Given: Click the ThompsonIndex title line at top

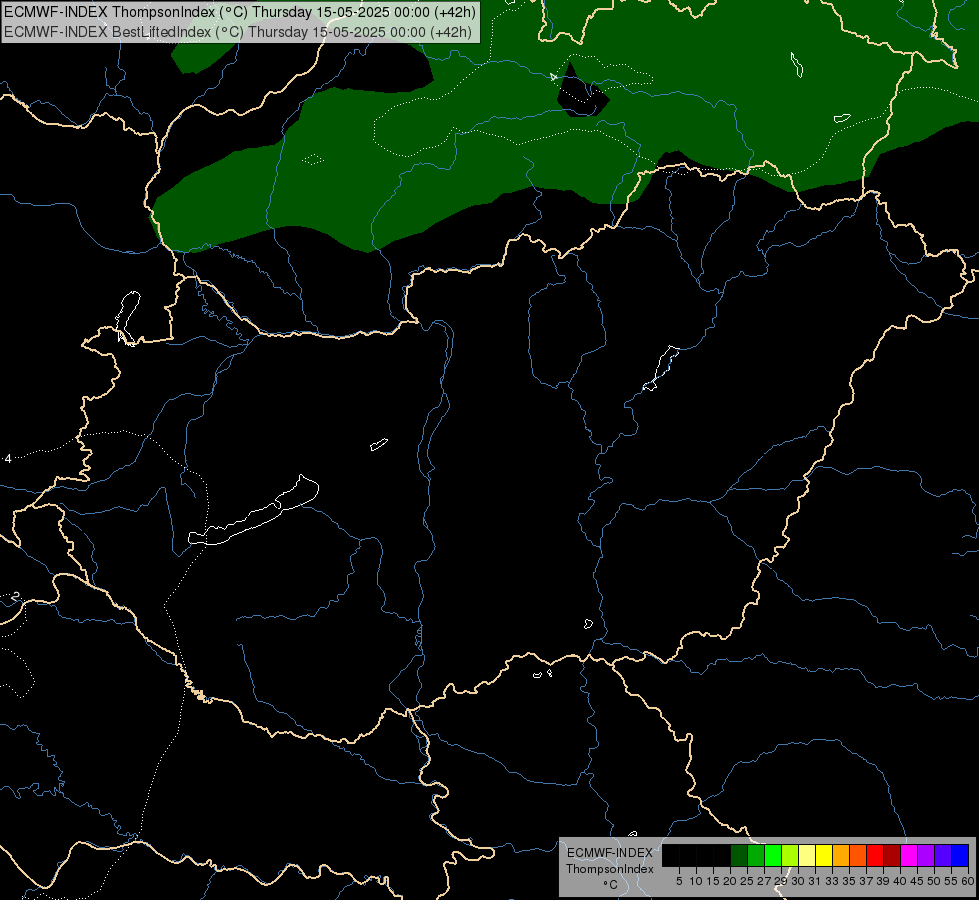Looking at the screenshot, I should [x=240, y=11].
